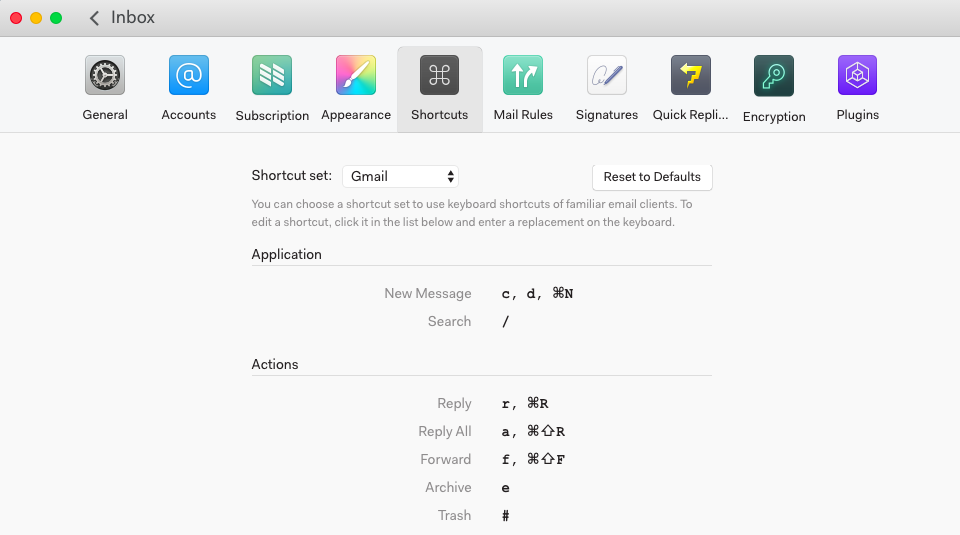The image size is (960, 535).
Task: Edit the Archive shortcut key
Action: pos(506,488)
